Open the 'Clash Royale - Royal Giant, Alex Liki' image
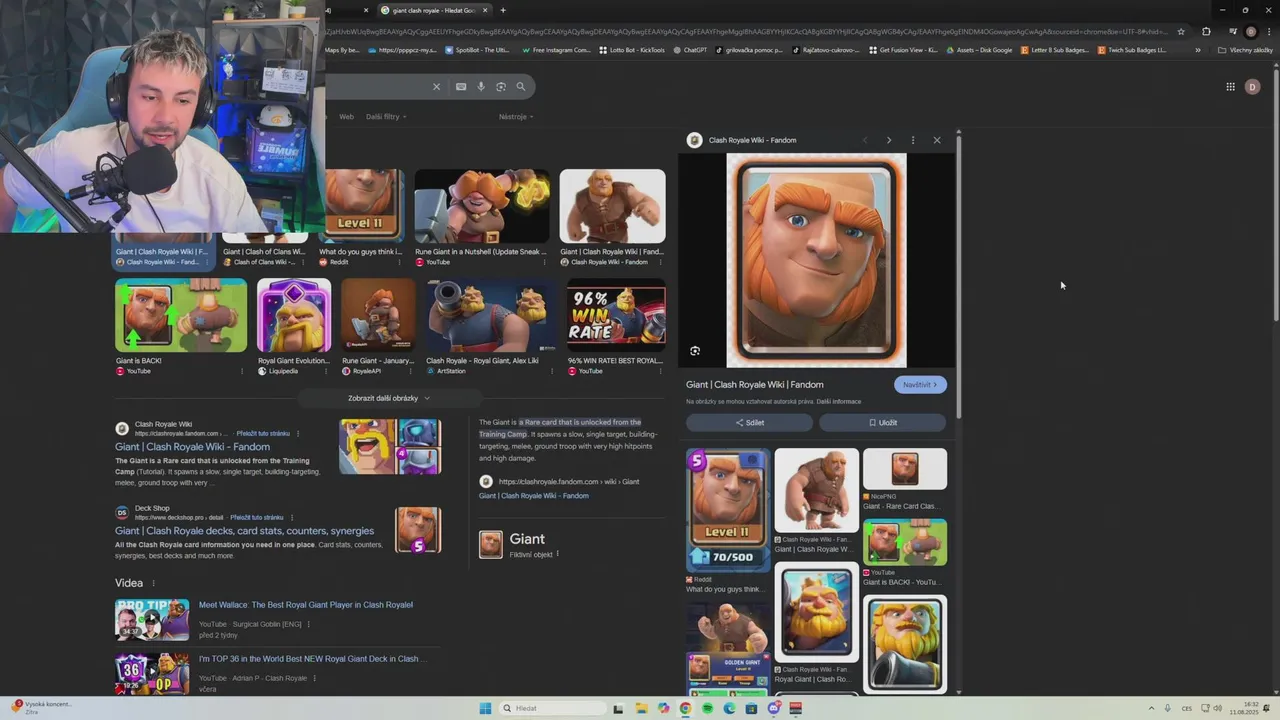Screen dimensions: 1280x720 point(490,315)
